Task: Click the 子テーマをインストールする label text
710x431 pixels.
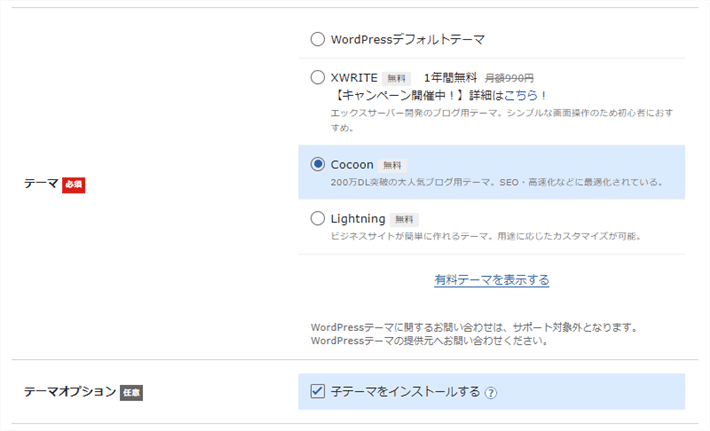Action: (x=405, y=392)
